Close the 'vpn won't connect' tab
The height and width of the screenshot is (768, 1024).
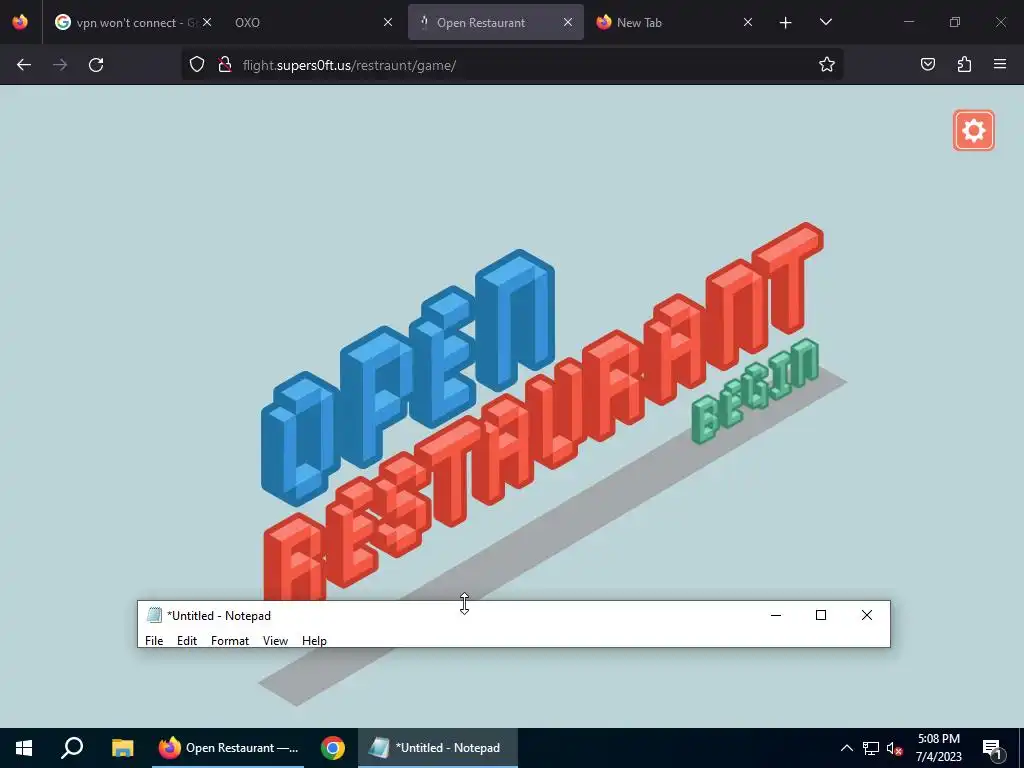click(207, 22)
